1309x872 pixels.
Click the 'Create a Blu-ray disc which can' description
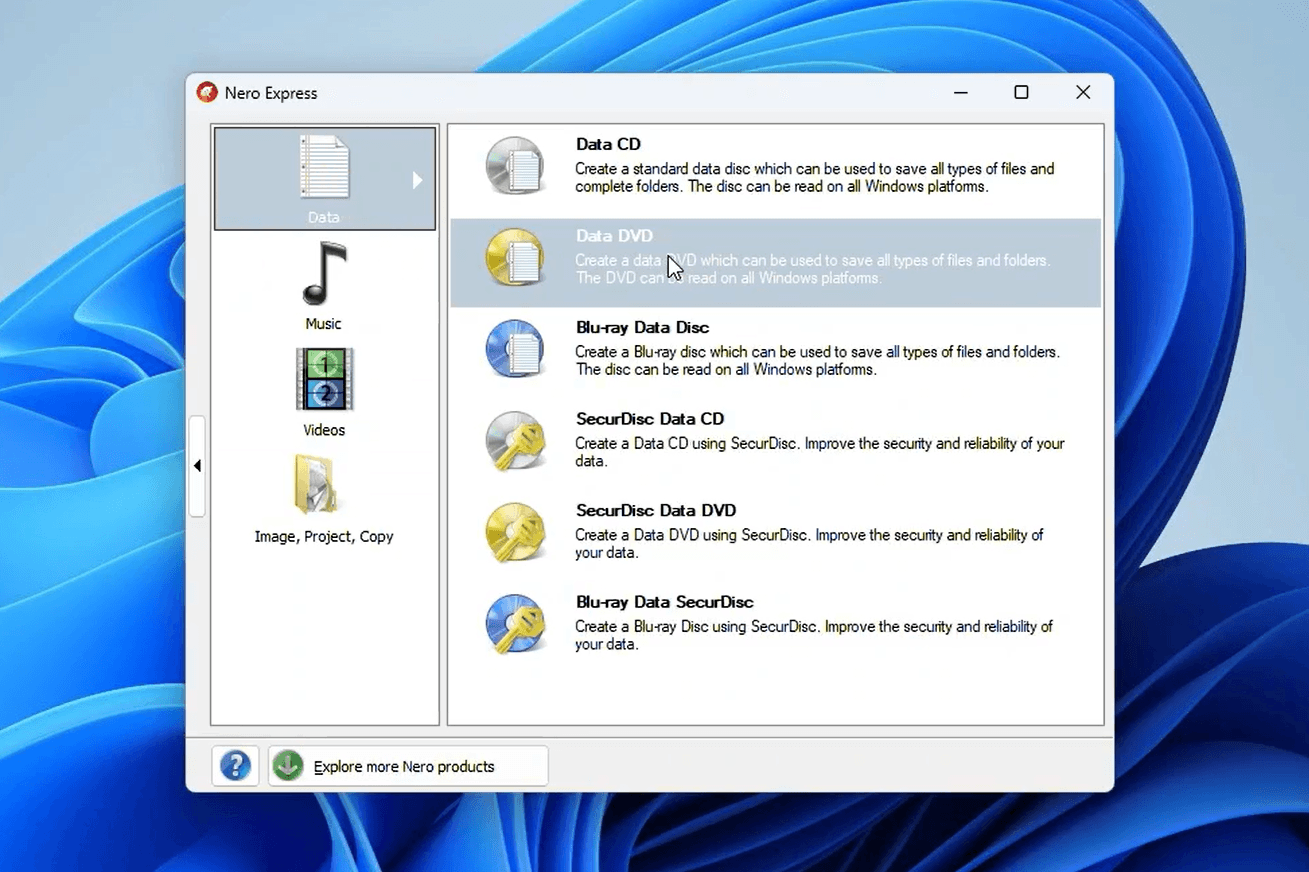[x=817, y=361]
